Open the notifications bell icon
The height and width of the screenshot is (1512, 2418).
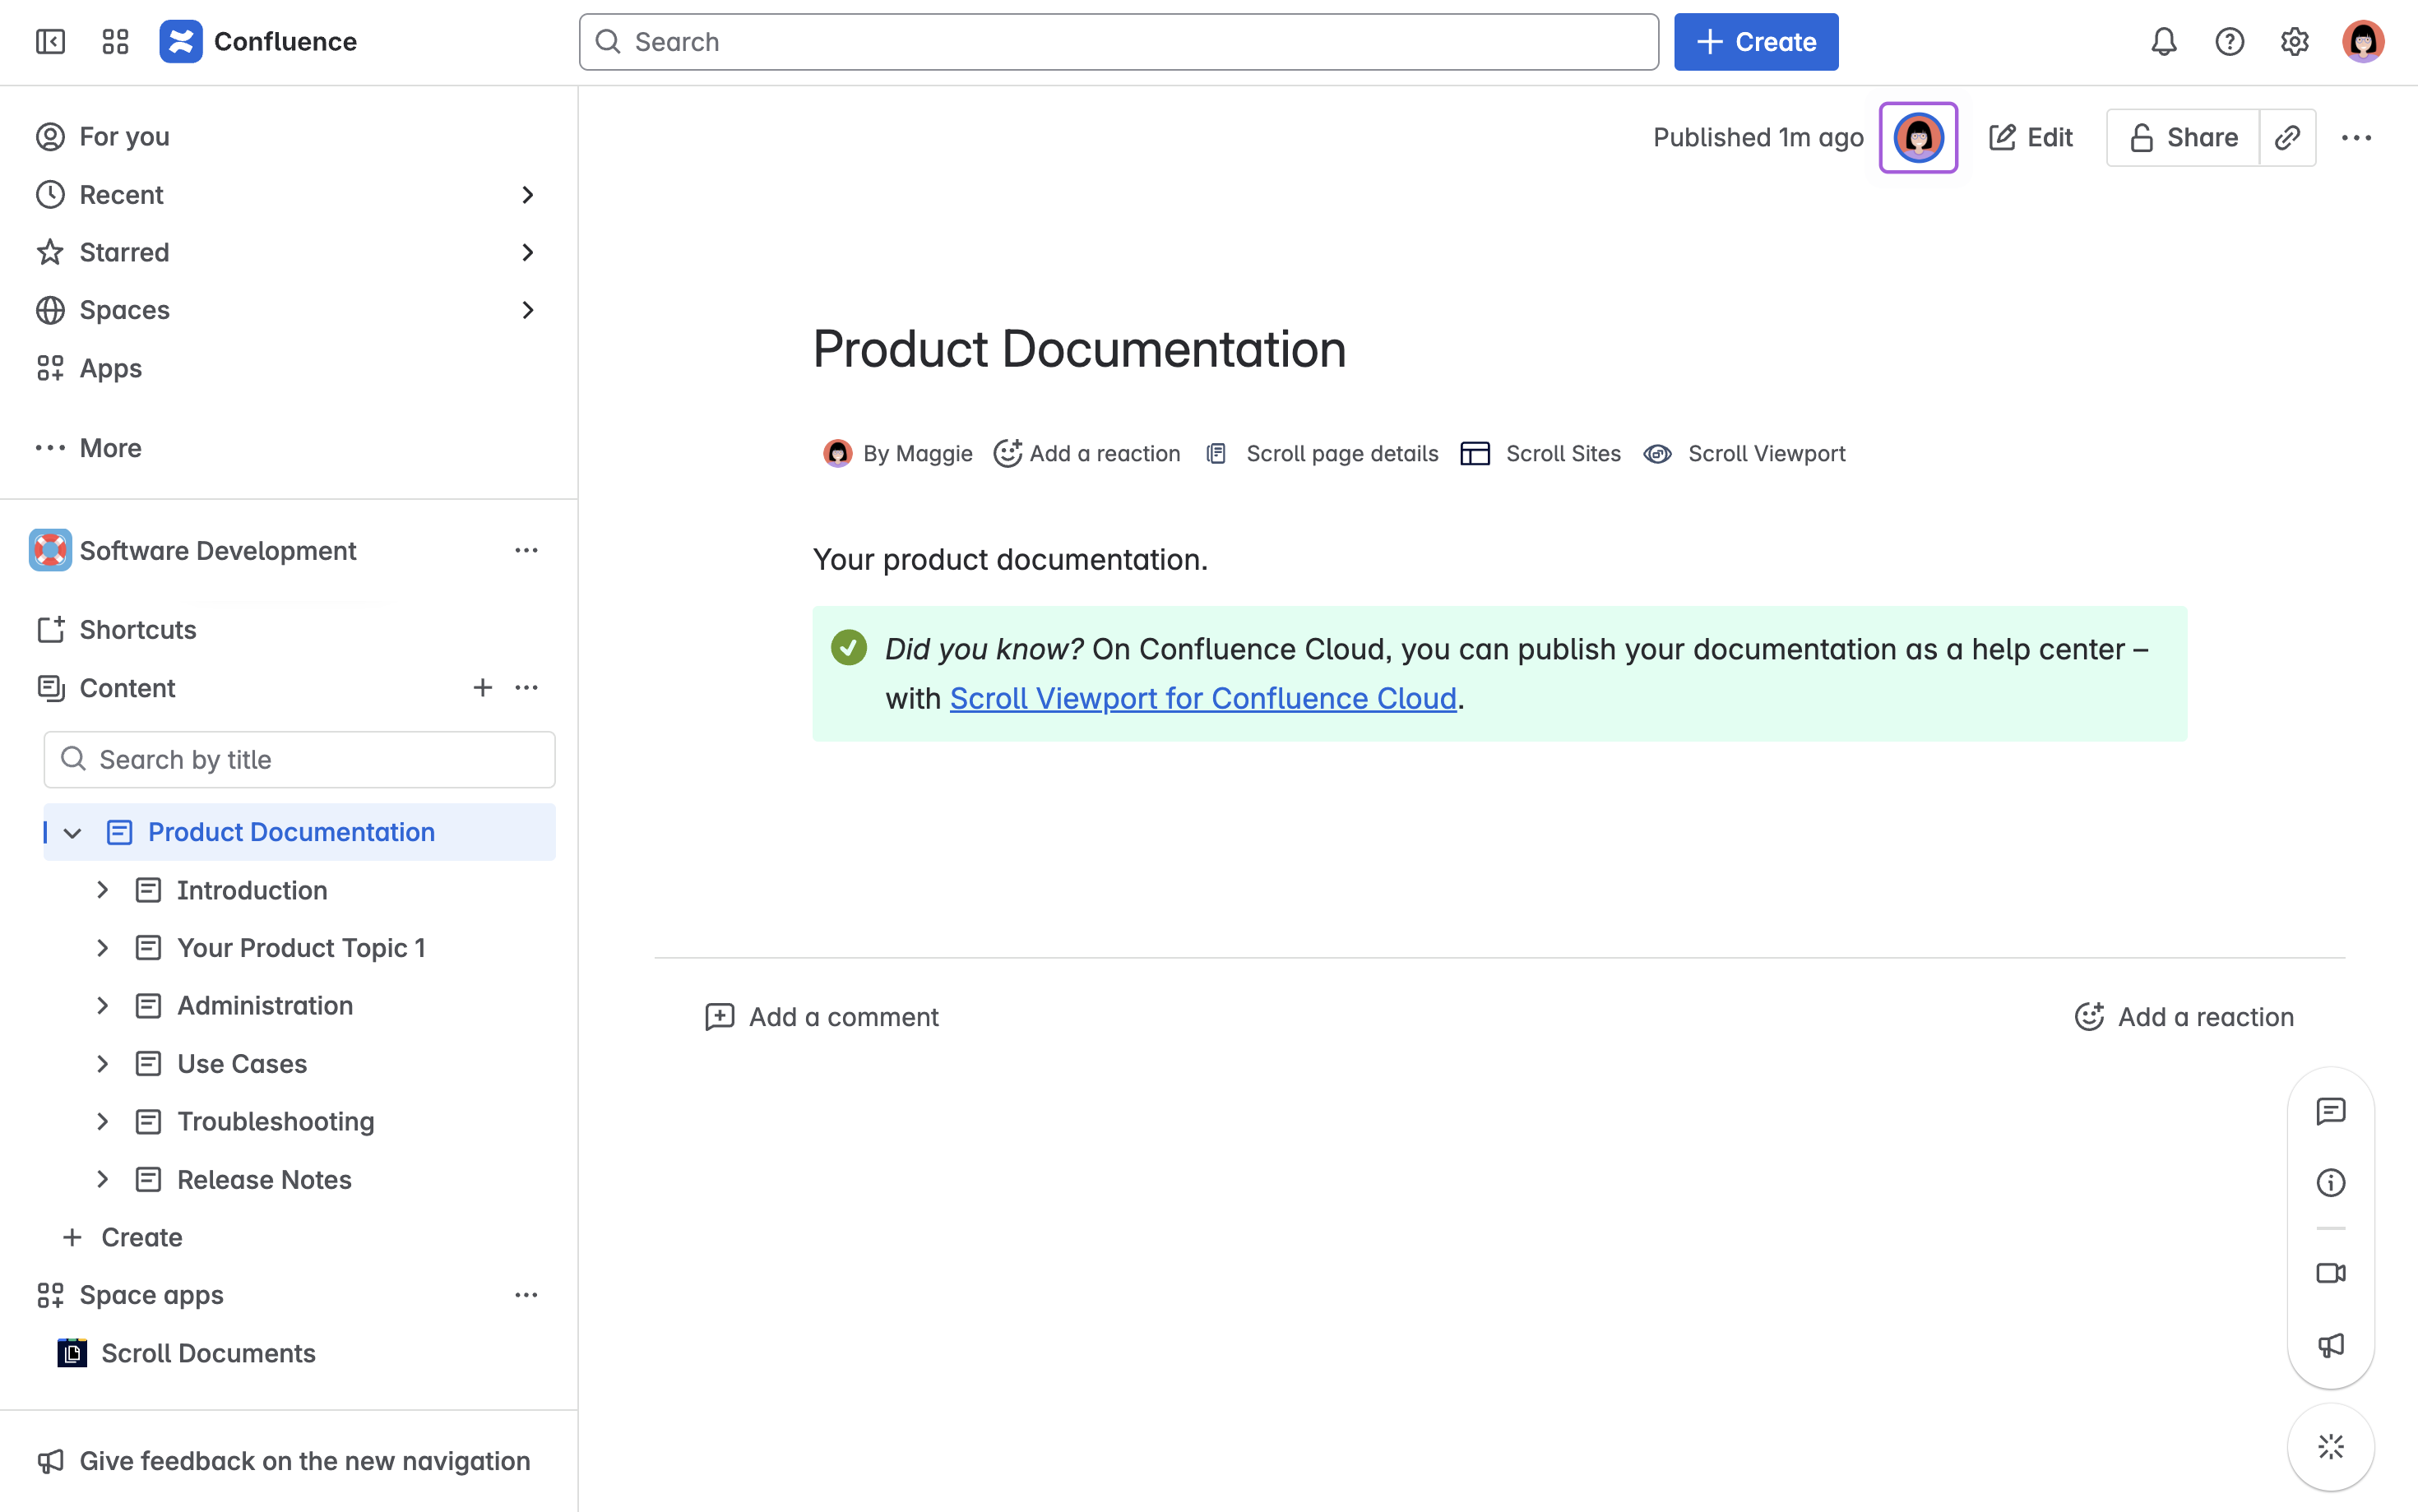[x=2163, y=42]
